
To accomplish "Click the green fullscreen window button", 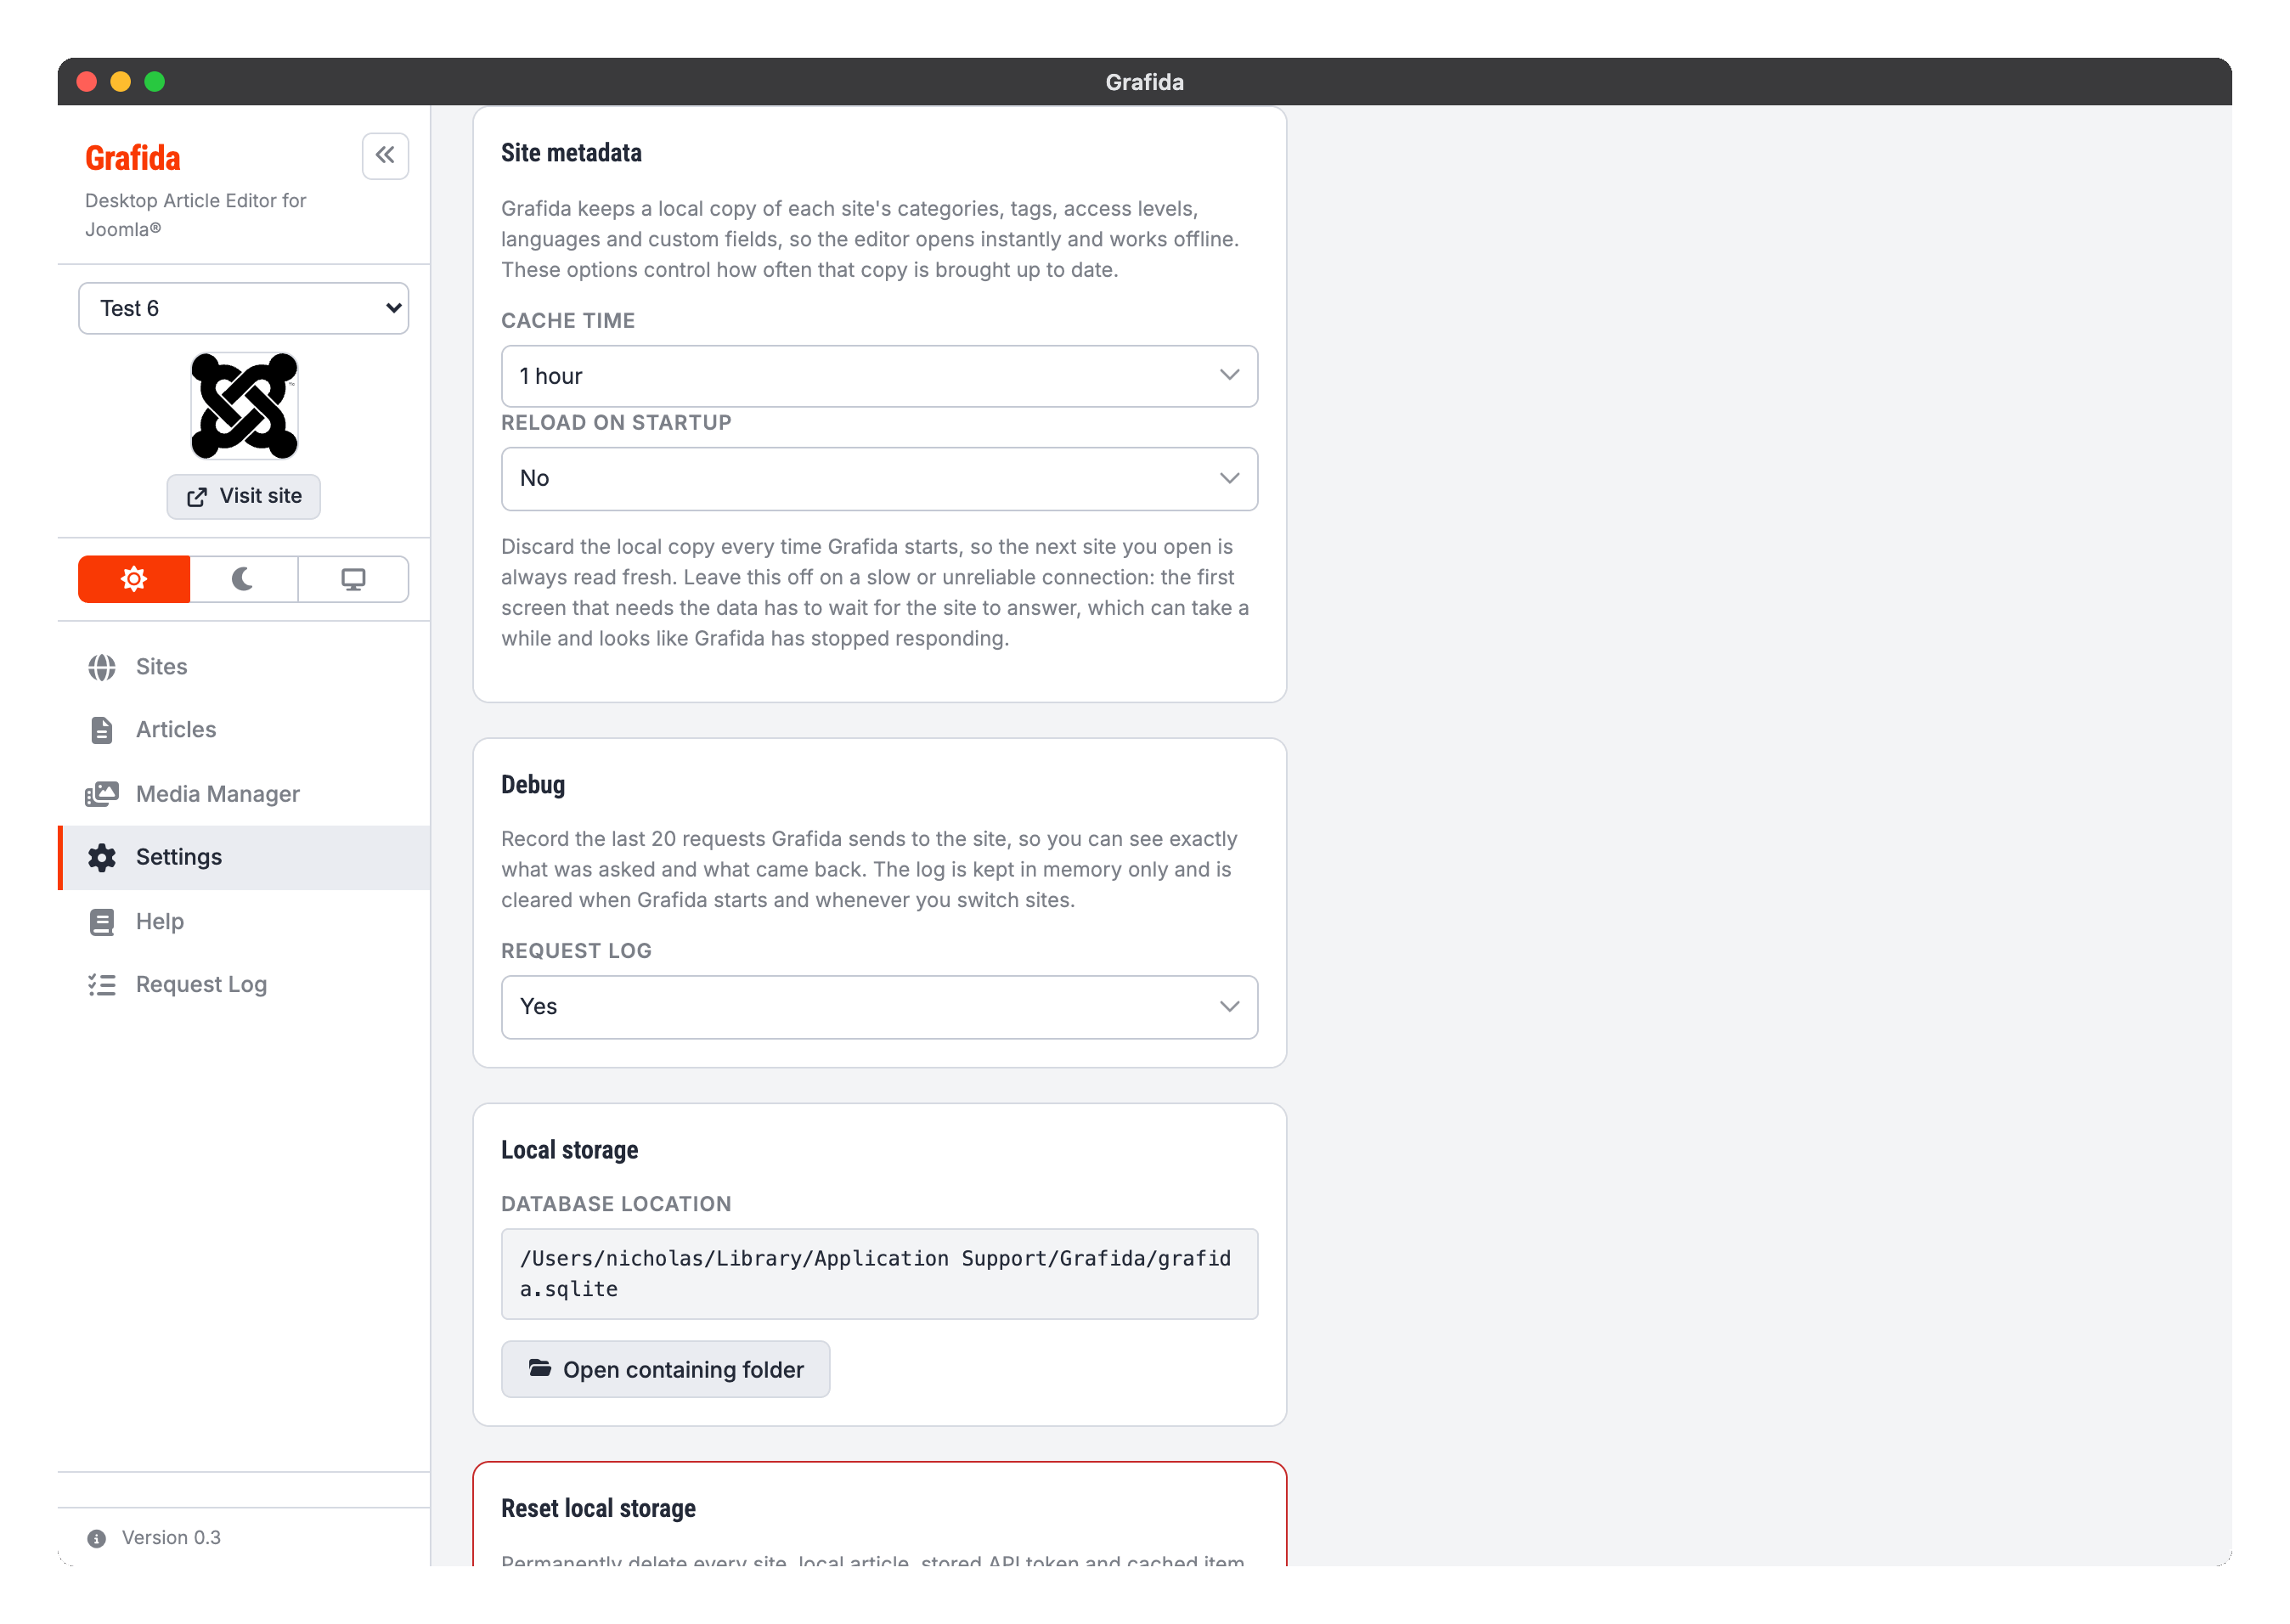I will point(155,82).
